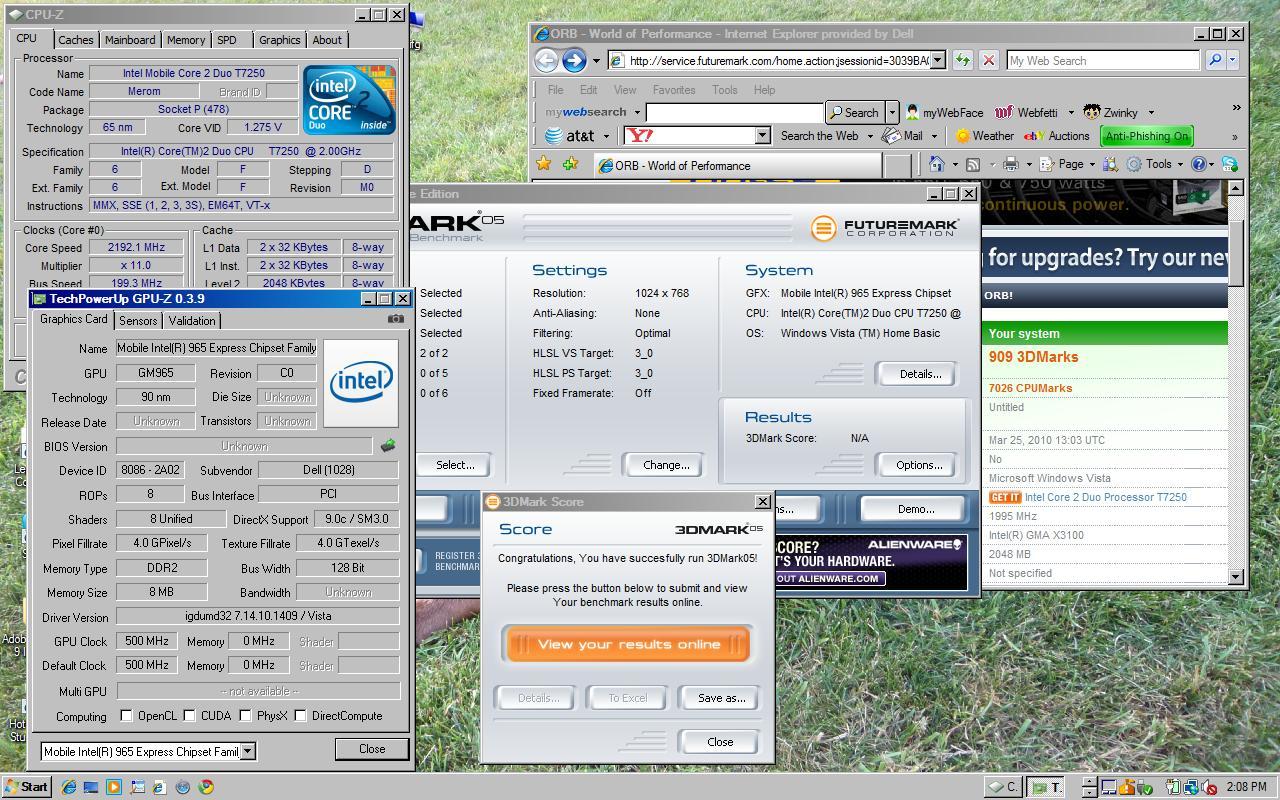This screenshot has width=1280, height=800.
Task: Open the Intel Core 2 Duo Processor T7250 link
Action: coord(1105,497)
